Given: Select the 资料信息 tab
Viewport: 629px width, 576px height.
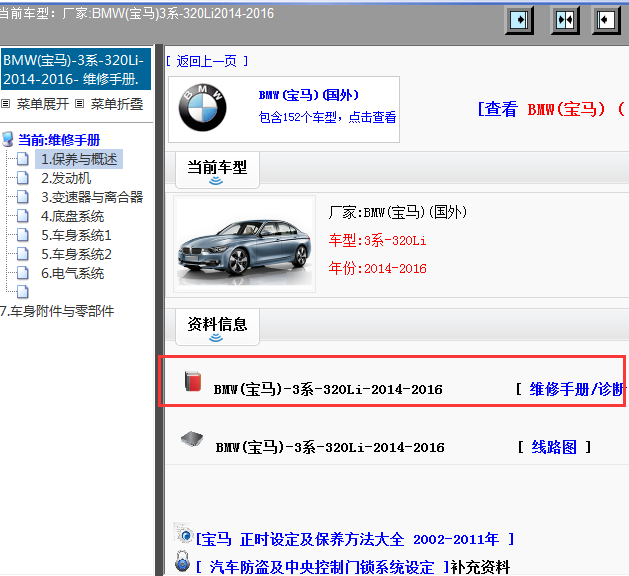Looking at the screenshot, I should coord(217,327).
